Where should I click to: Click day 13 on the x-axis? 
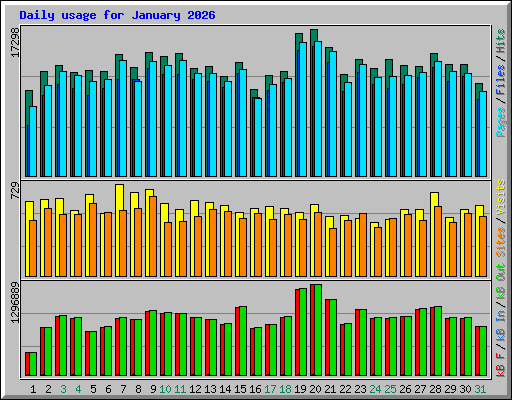(x=210, y=389)
